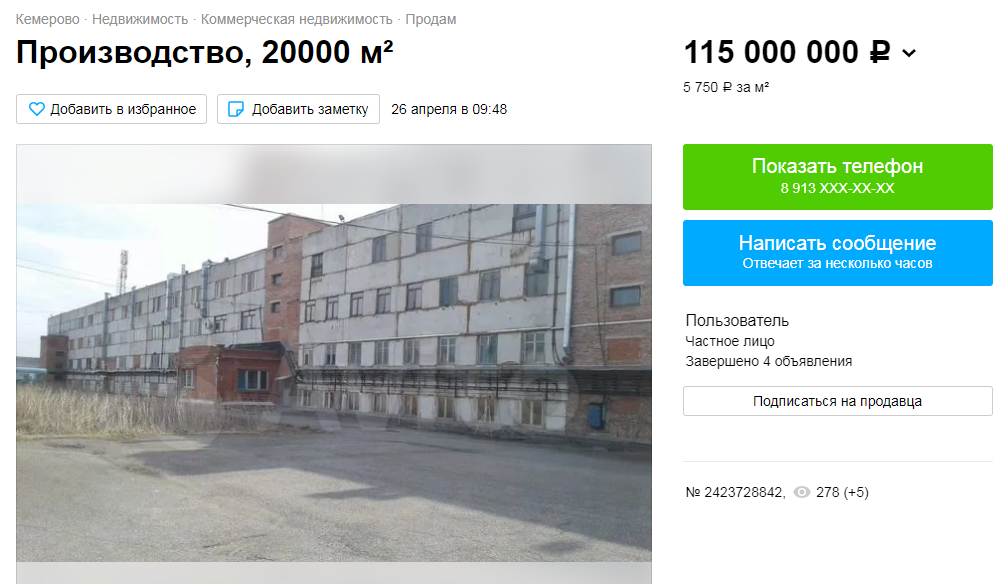Click the Добавить в избранное label
The image size is (1008, 584).
tap(123, 109)
